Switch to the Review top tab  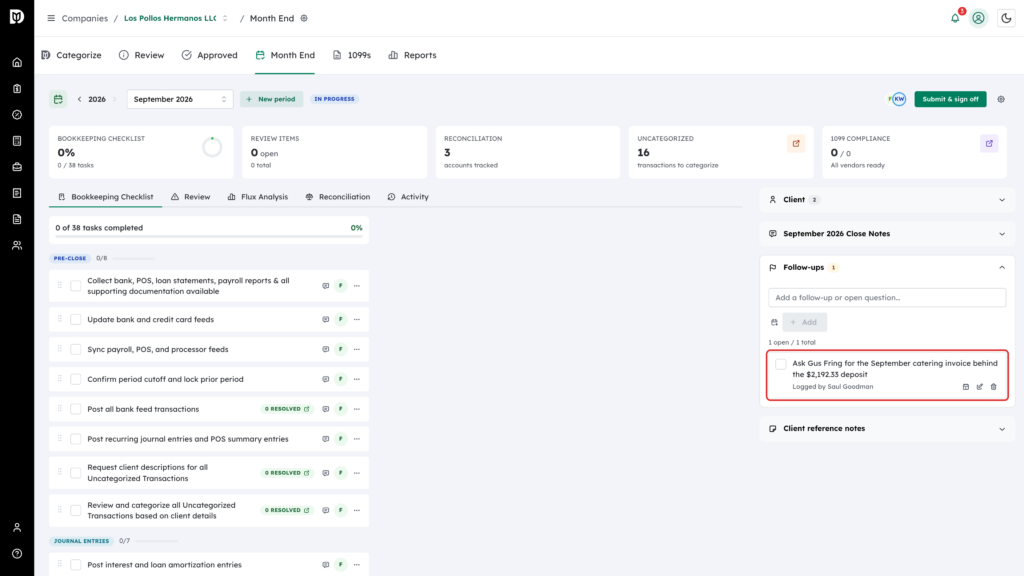[x=142, y=56]
